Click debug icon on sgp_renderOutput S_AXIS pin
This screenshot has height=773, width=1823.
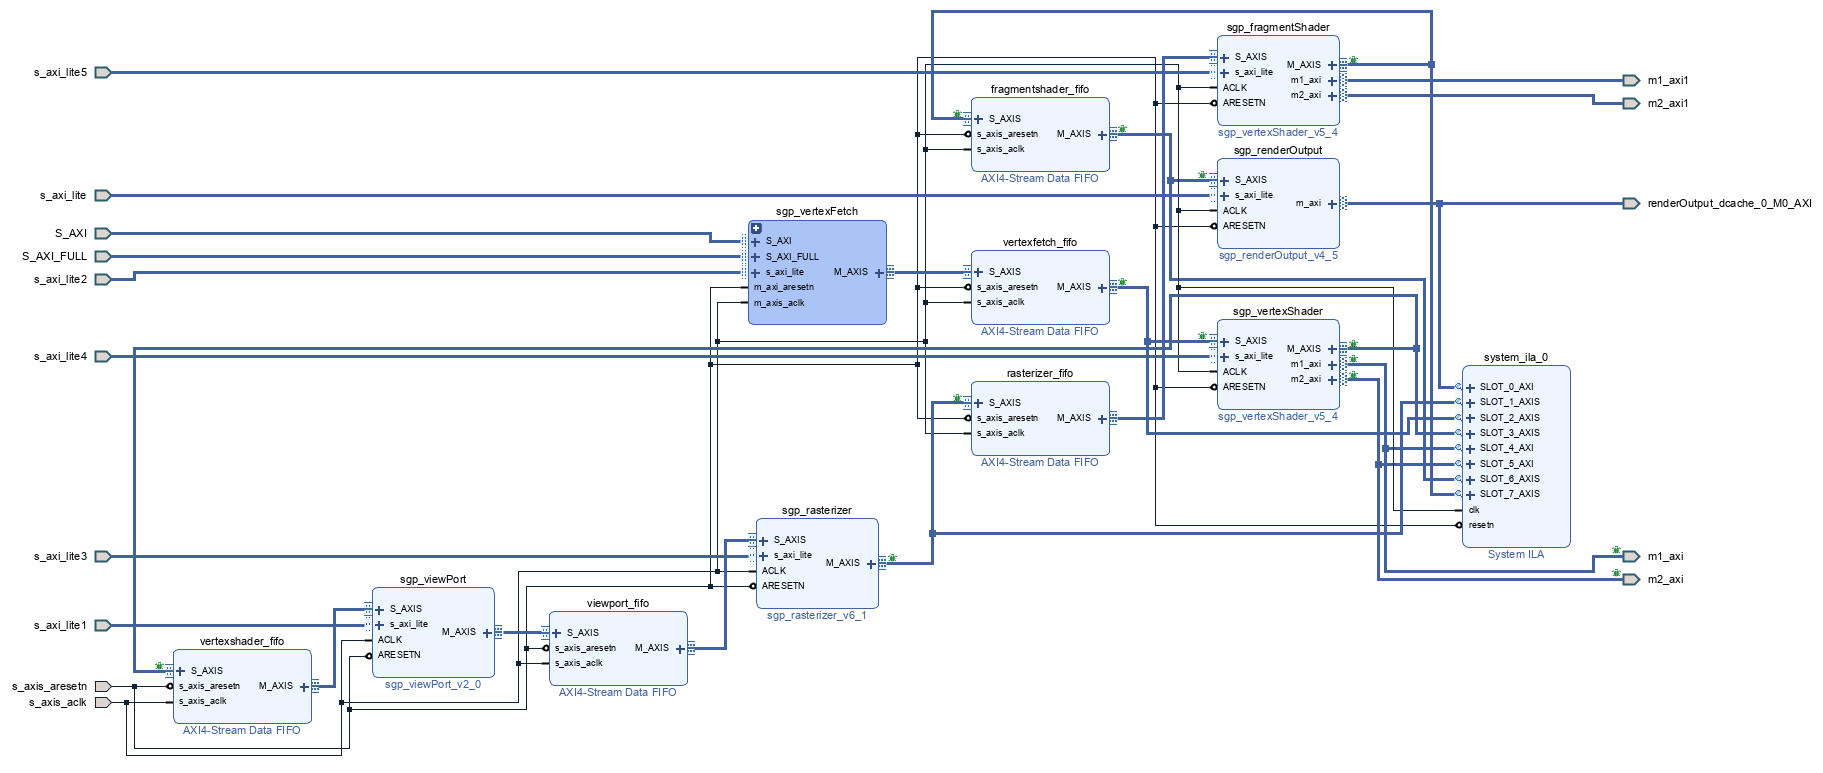pyautogui.click(x=1203, y=176)
